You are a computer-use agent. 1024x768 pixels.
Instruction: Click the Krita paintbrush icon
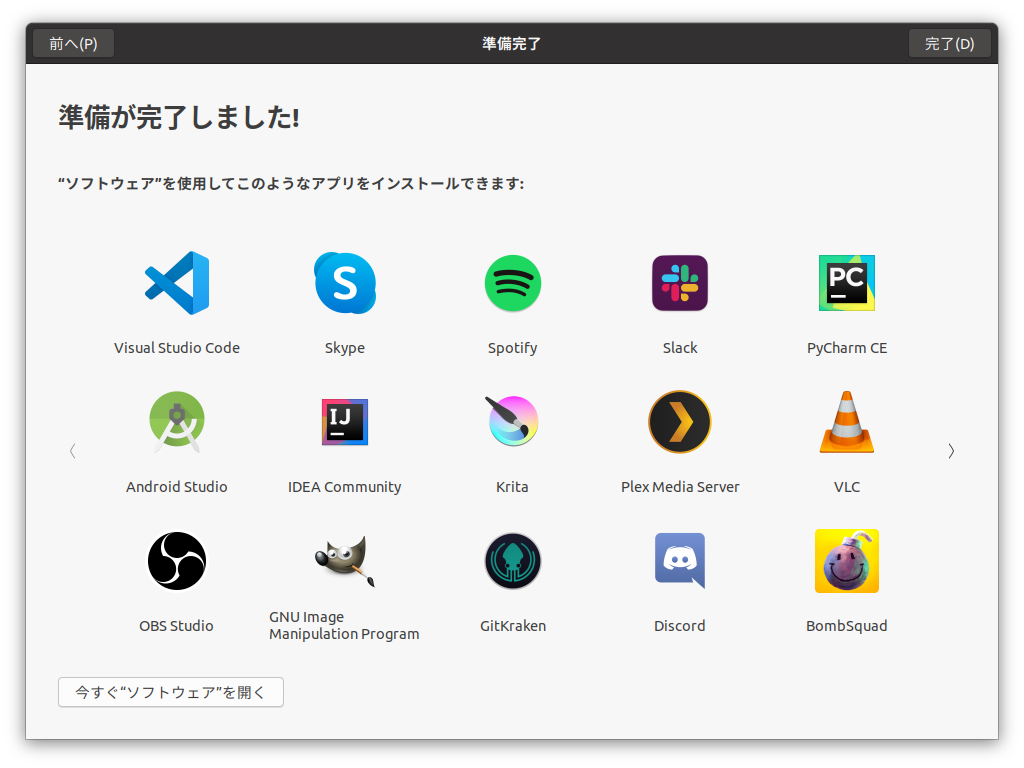[513, 421]
